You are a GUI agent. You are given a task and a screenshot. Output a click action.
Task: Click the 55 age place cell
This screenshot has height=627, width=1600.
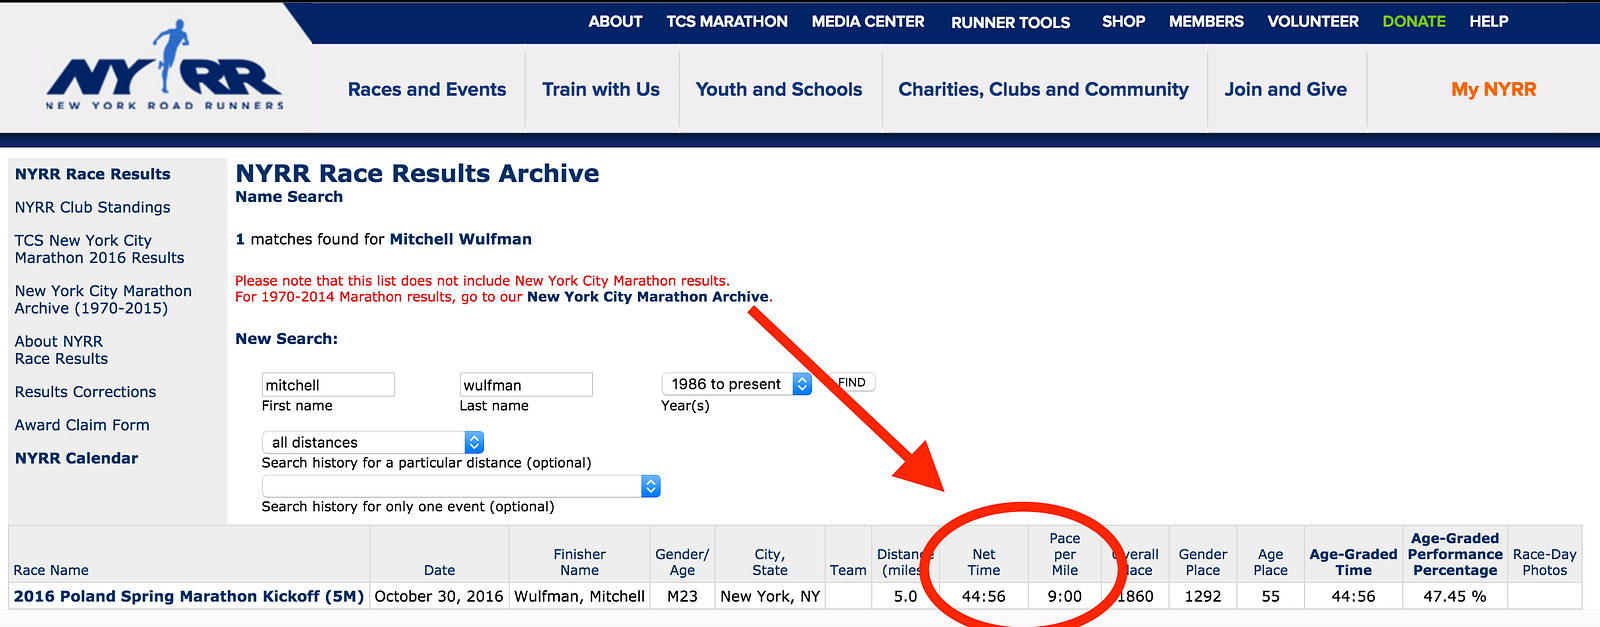[x=1271, y=596]
